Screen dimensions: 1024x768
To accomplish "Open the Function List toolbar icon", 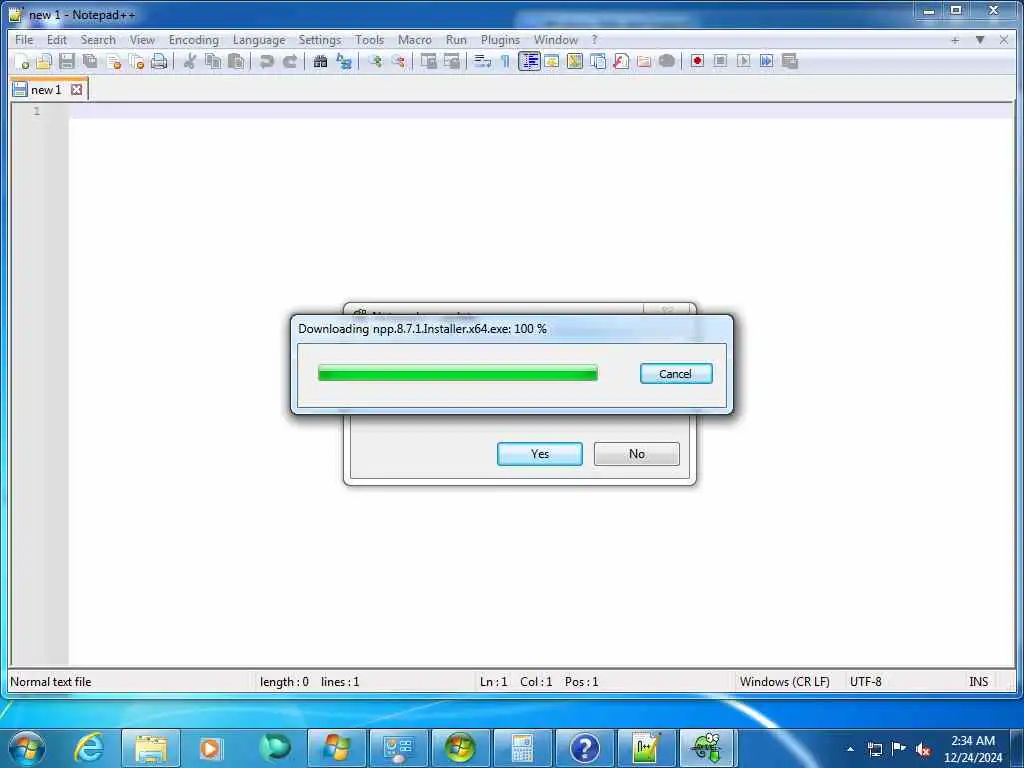I will (621, 61).
